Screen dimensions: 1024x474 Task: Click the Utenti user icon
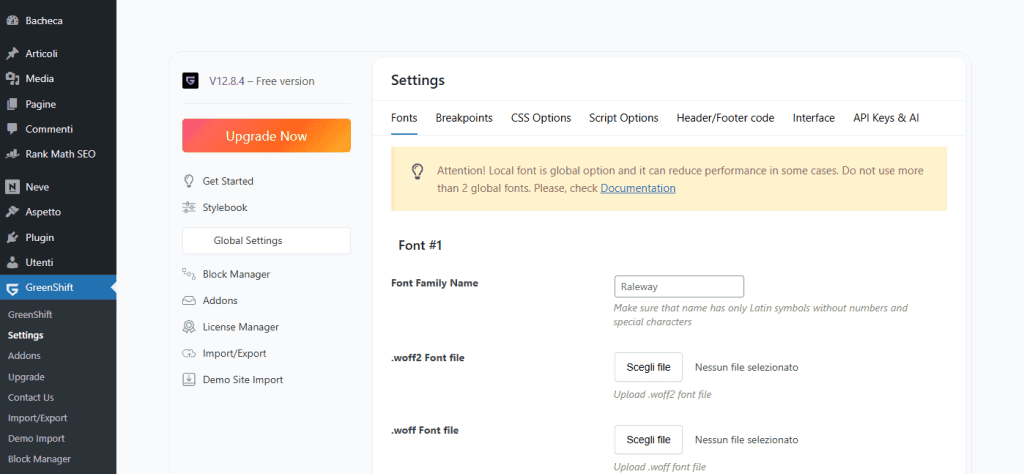[x=12, y=262]
